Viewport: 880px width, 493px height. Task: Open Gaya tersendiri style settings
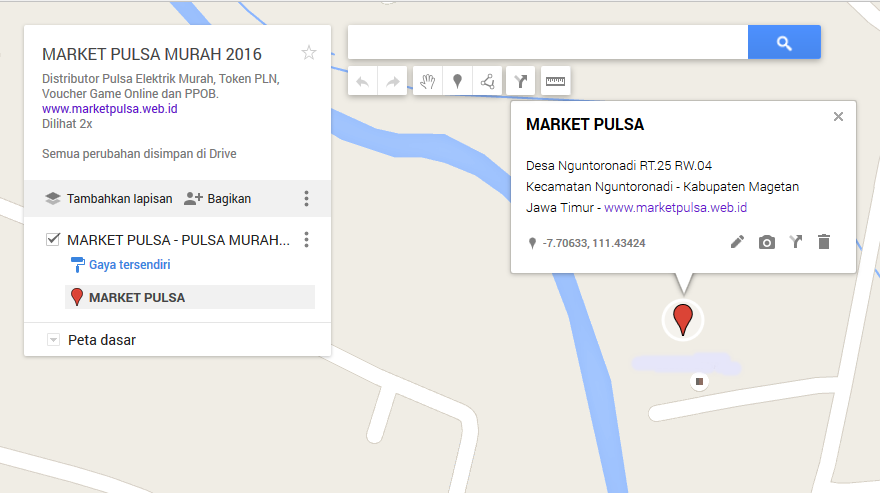[121, 264]
